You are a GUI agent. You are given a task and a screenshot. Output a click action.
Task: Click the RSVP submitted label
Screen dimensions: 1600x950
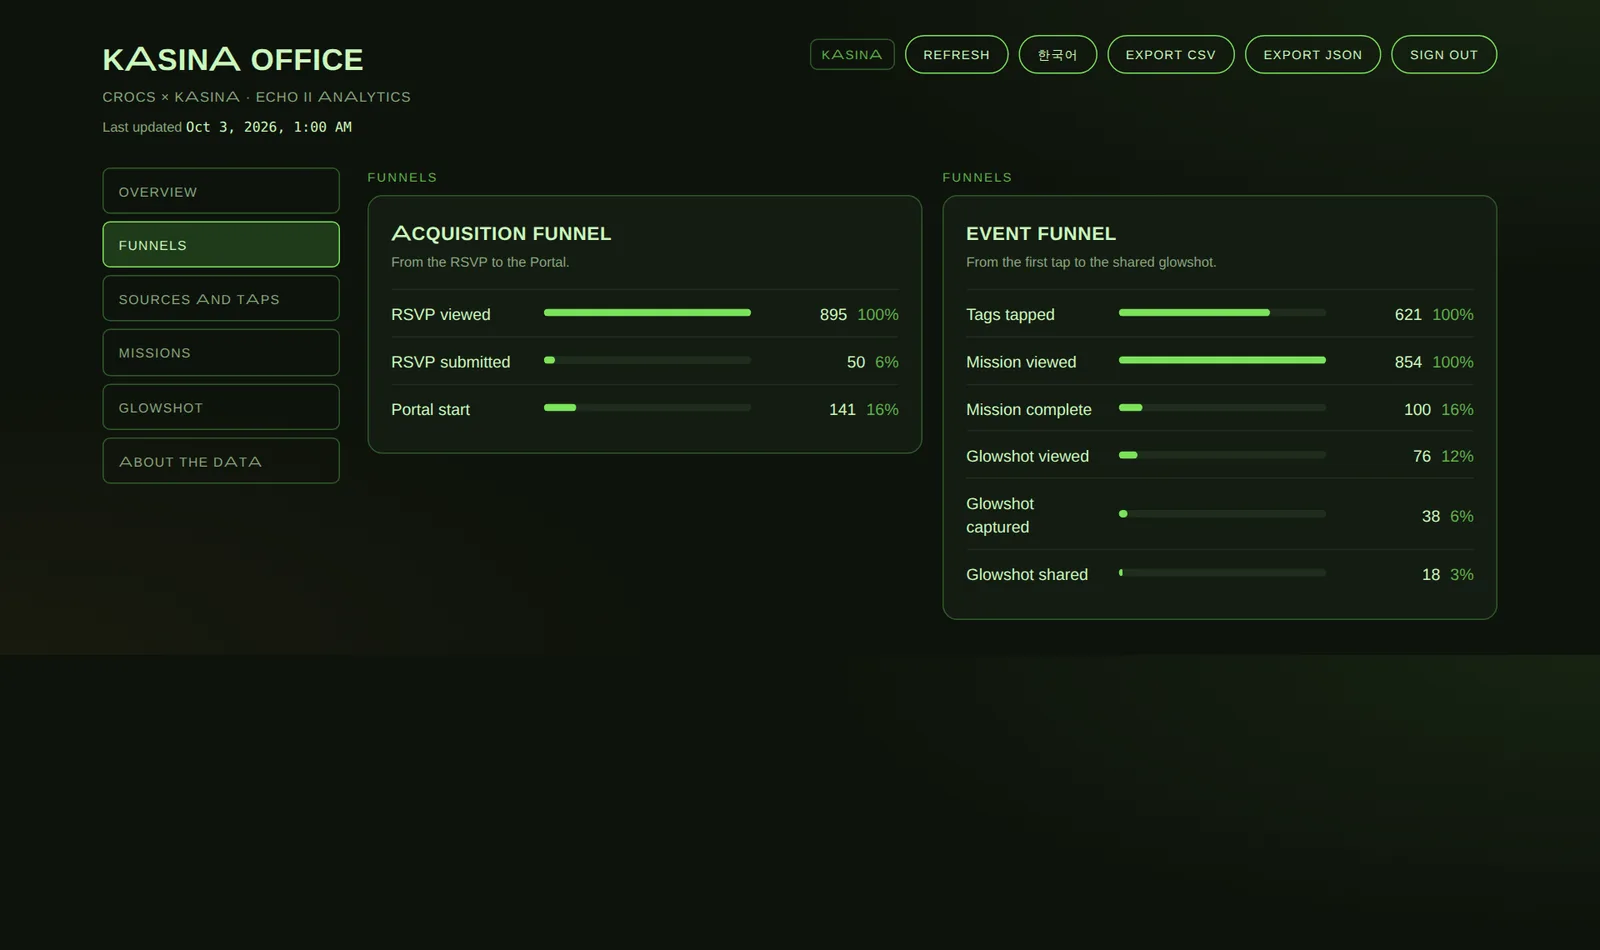[x=450, y=362]
